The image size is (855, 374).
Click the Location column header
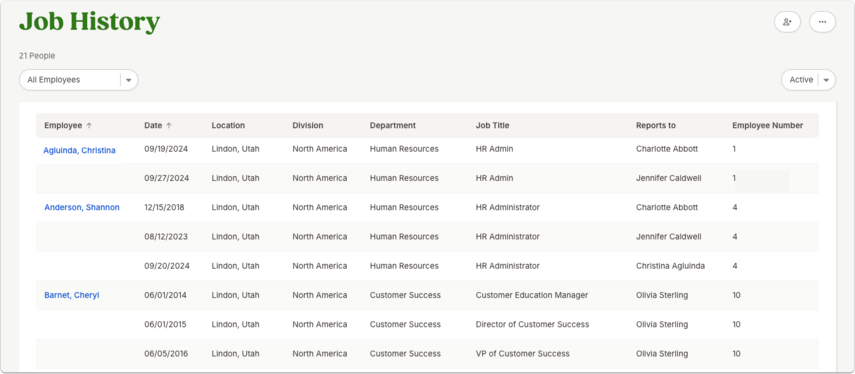click(228, 125)
